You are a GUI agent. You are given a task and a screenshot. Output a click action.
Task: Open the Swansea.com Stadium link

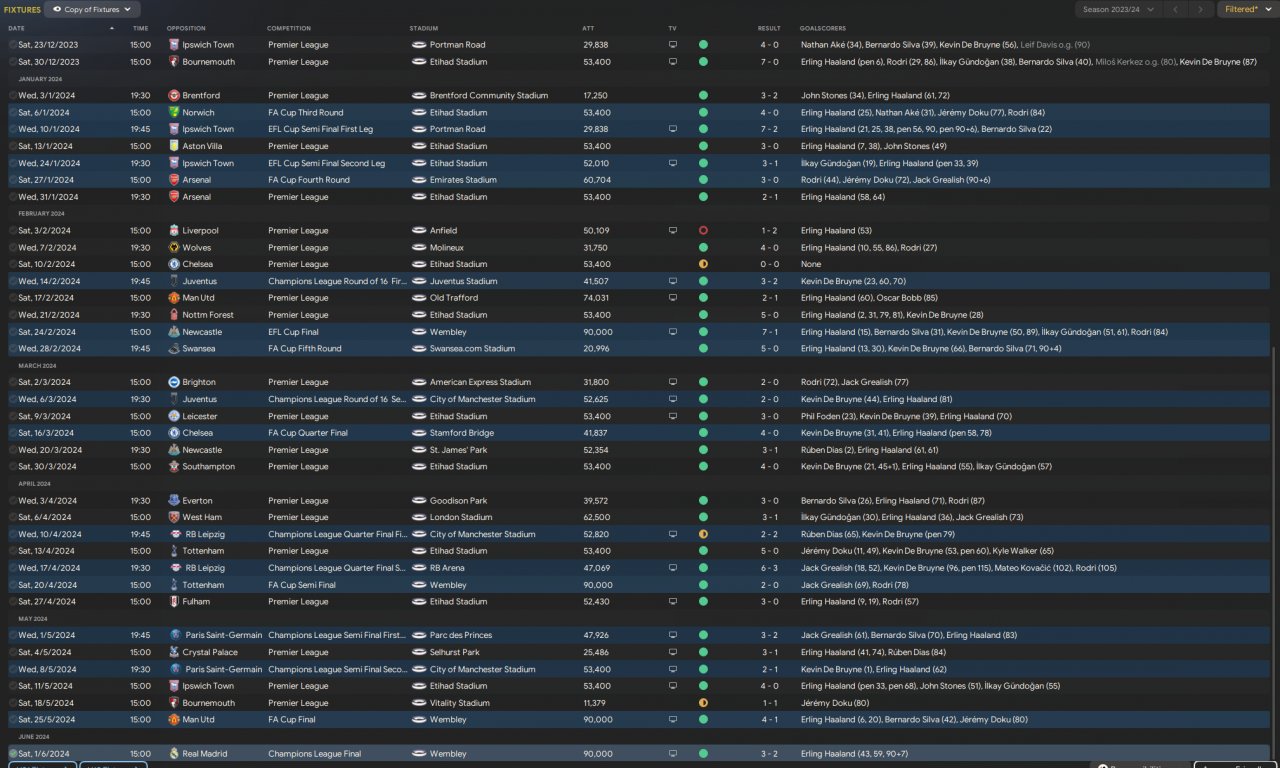click(472, 349)
